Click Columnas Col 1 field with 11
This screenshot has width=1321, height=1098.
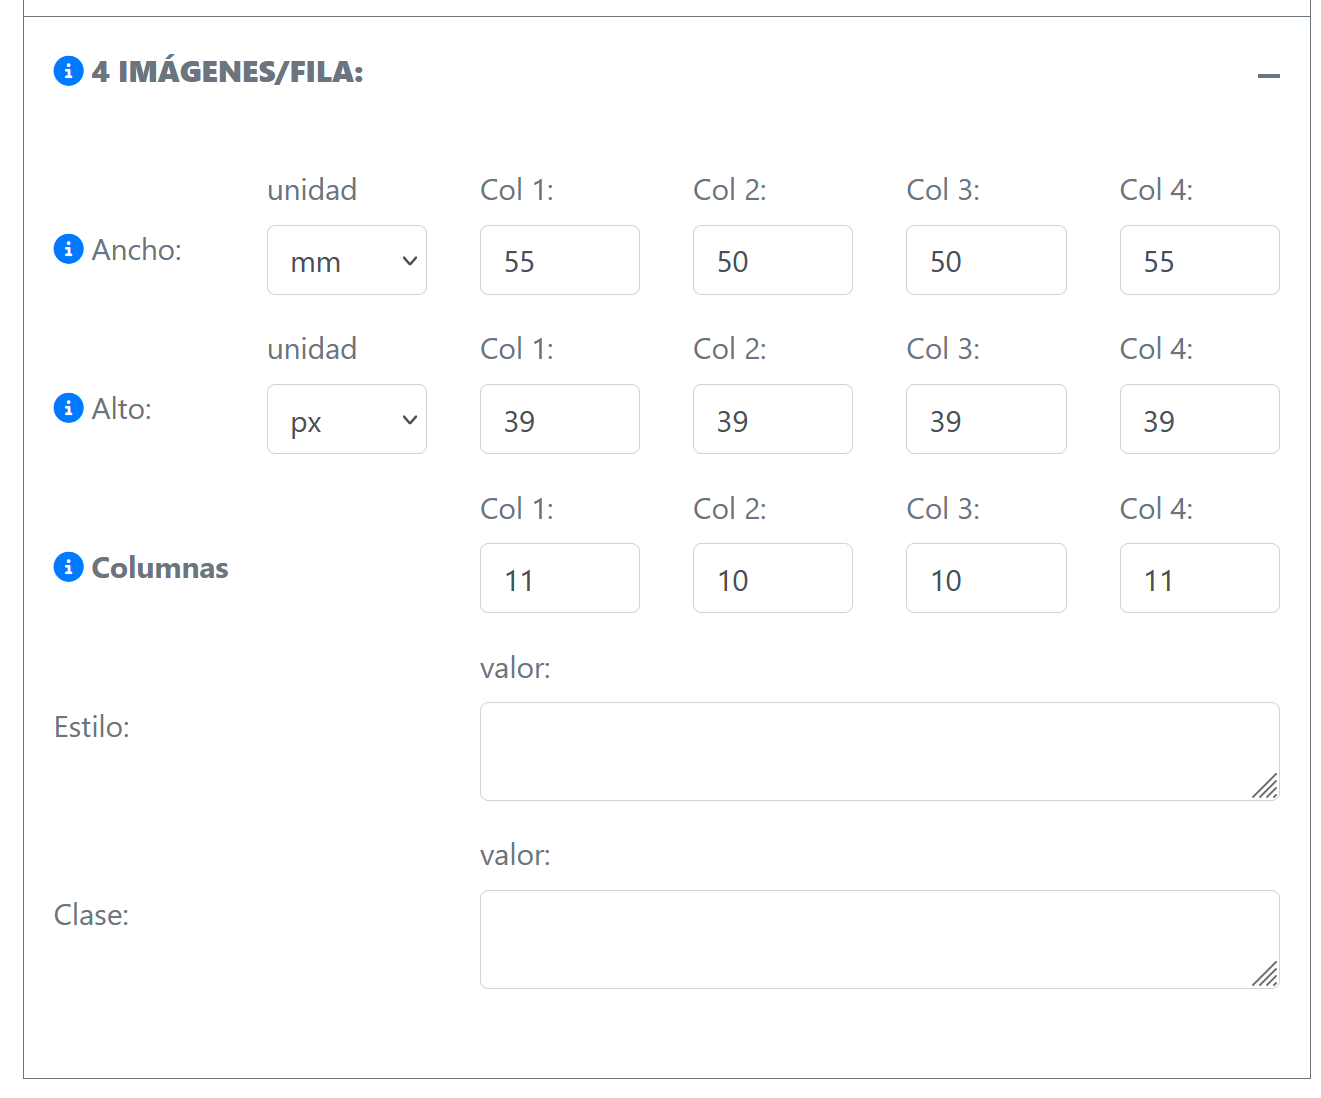(559, 578)
